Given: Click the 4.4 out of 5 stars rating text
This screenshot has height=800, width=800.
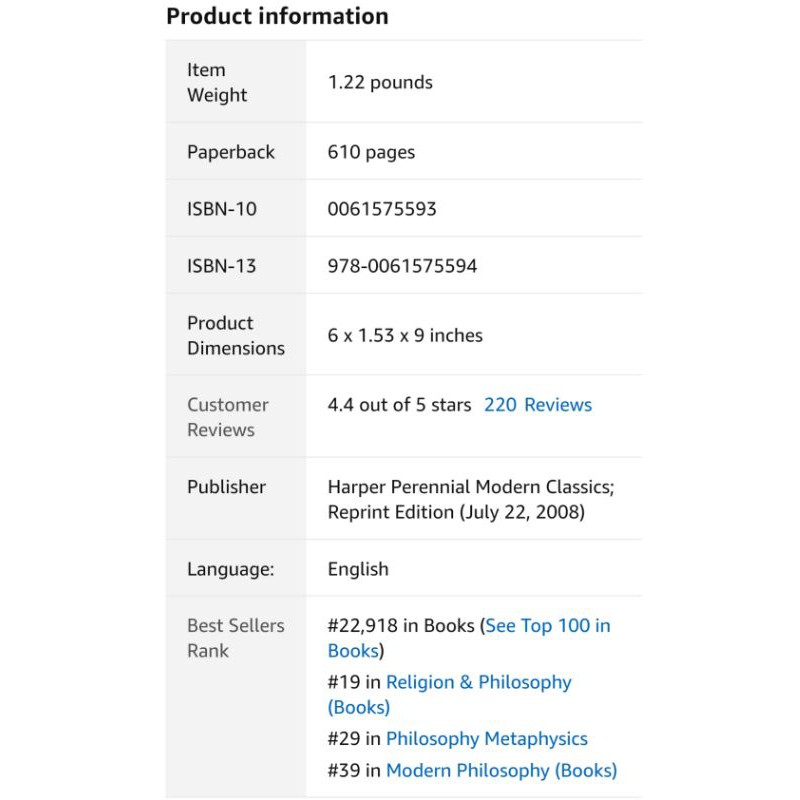Looking at the screenshot, I should (x=399, y=405).
